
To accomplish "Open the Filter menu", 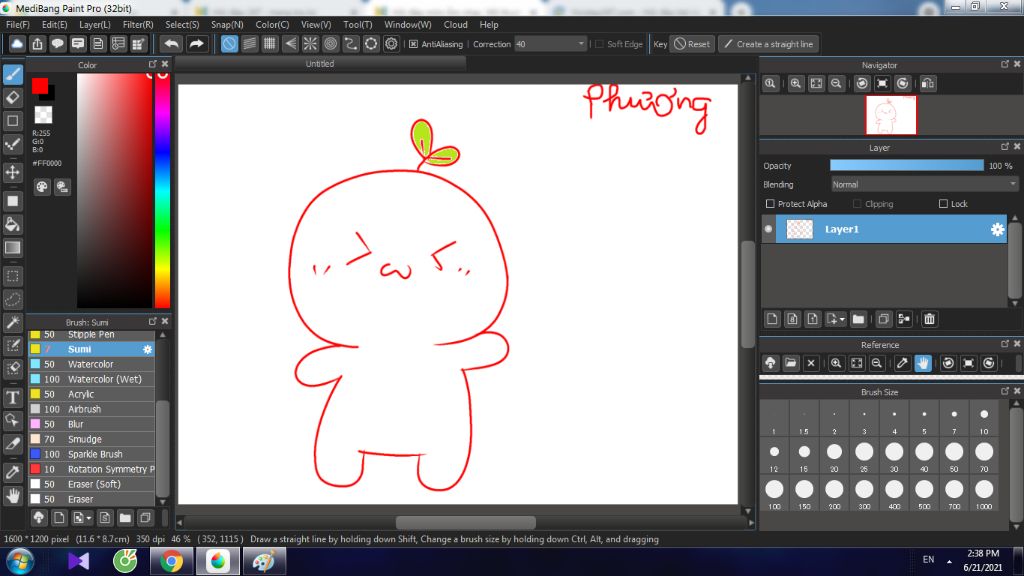I will (138, 24).
